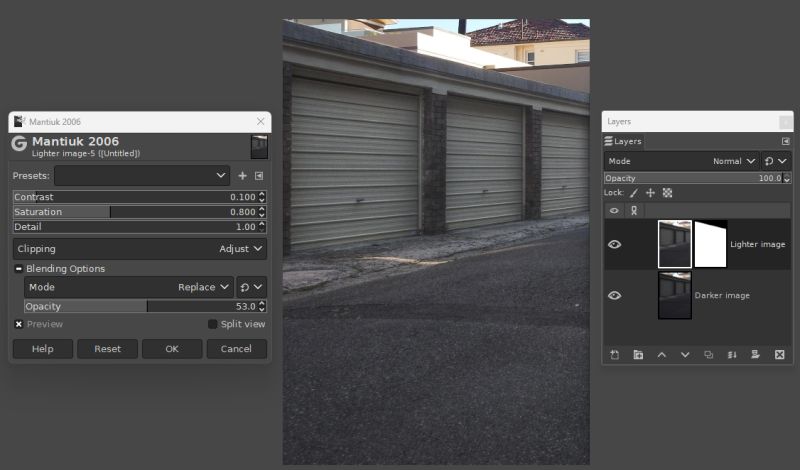Image resolution: width=800 pixels, height=470 pixels.
Task: Collapse the Blending Options section
Action: 19,268
